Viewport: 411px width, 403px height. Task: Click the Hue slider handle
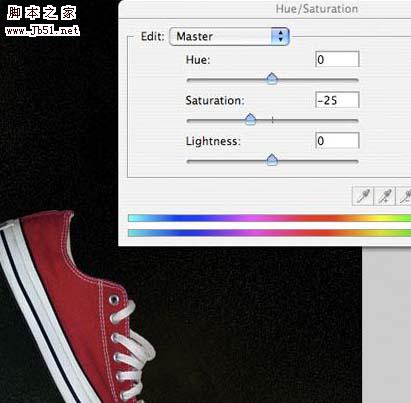coord(272,78)
